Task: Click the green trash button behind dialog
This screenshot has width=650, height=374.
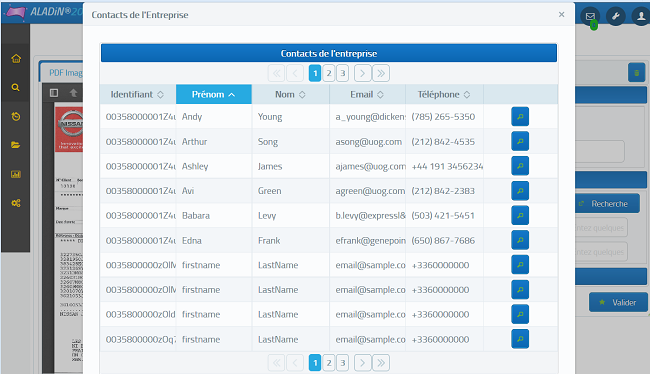Action: coord(636,73)
